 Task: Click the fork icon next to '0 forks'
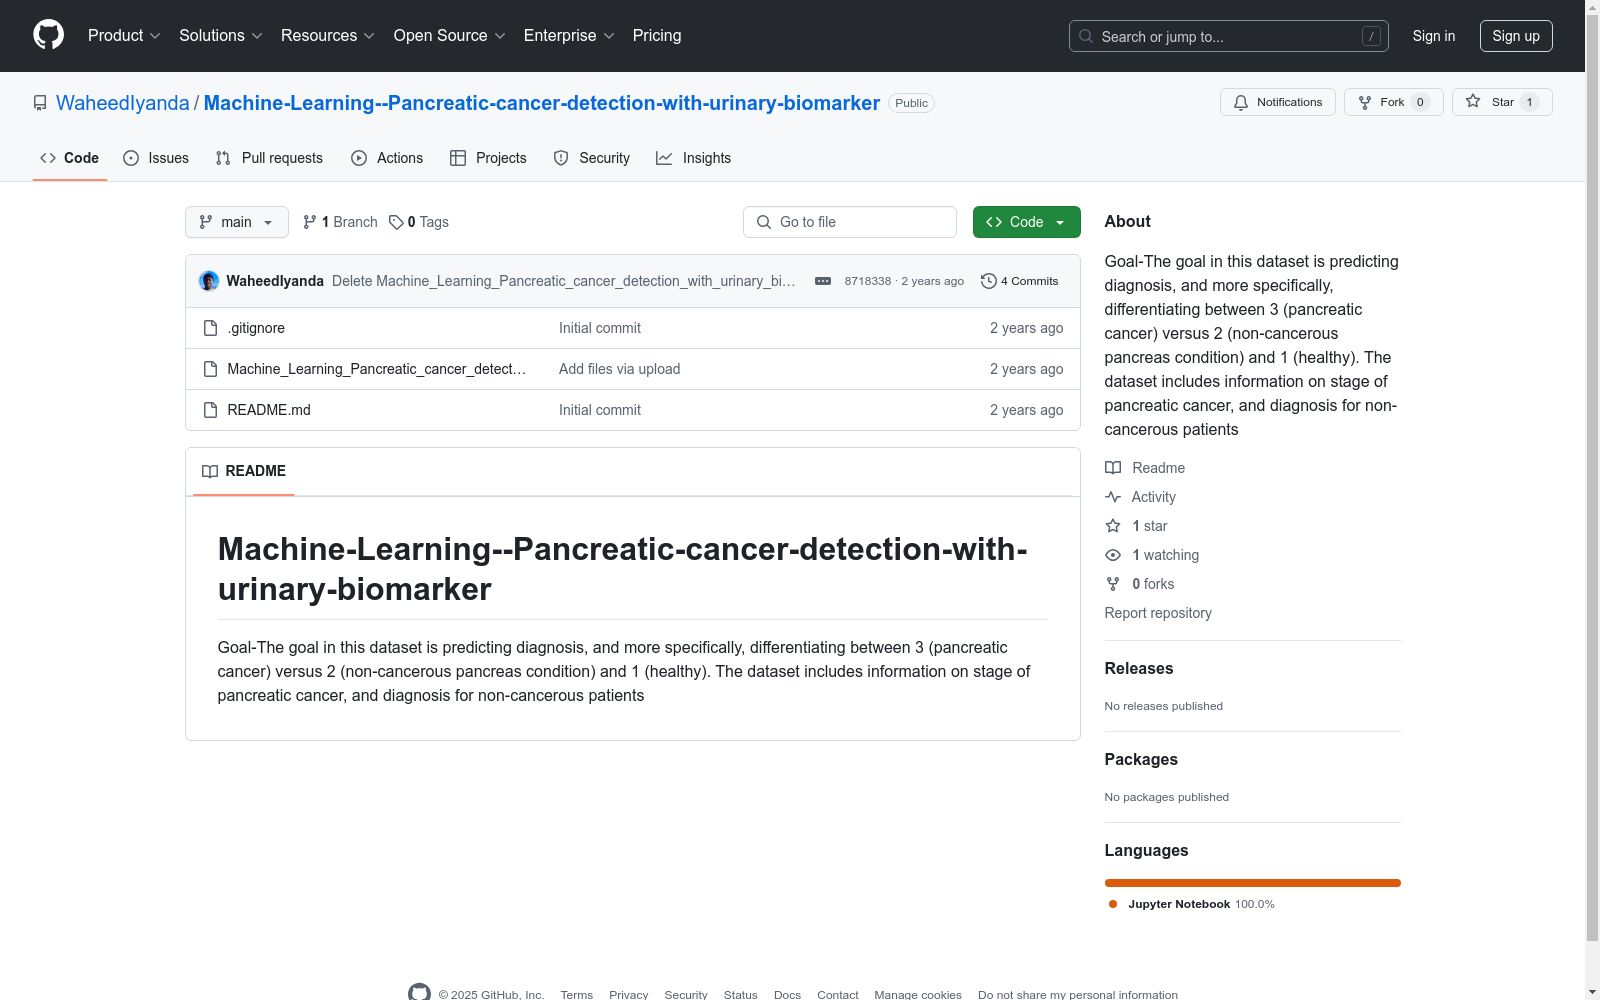(x=1113, y=584)
